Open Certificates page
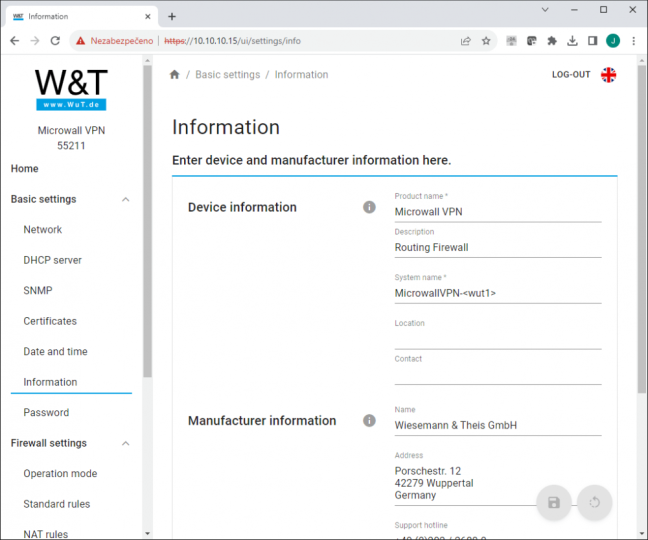Viewport: 648px width, 540px height. [50, 321]
